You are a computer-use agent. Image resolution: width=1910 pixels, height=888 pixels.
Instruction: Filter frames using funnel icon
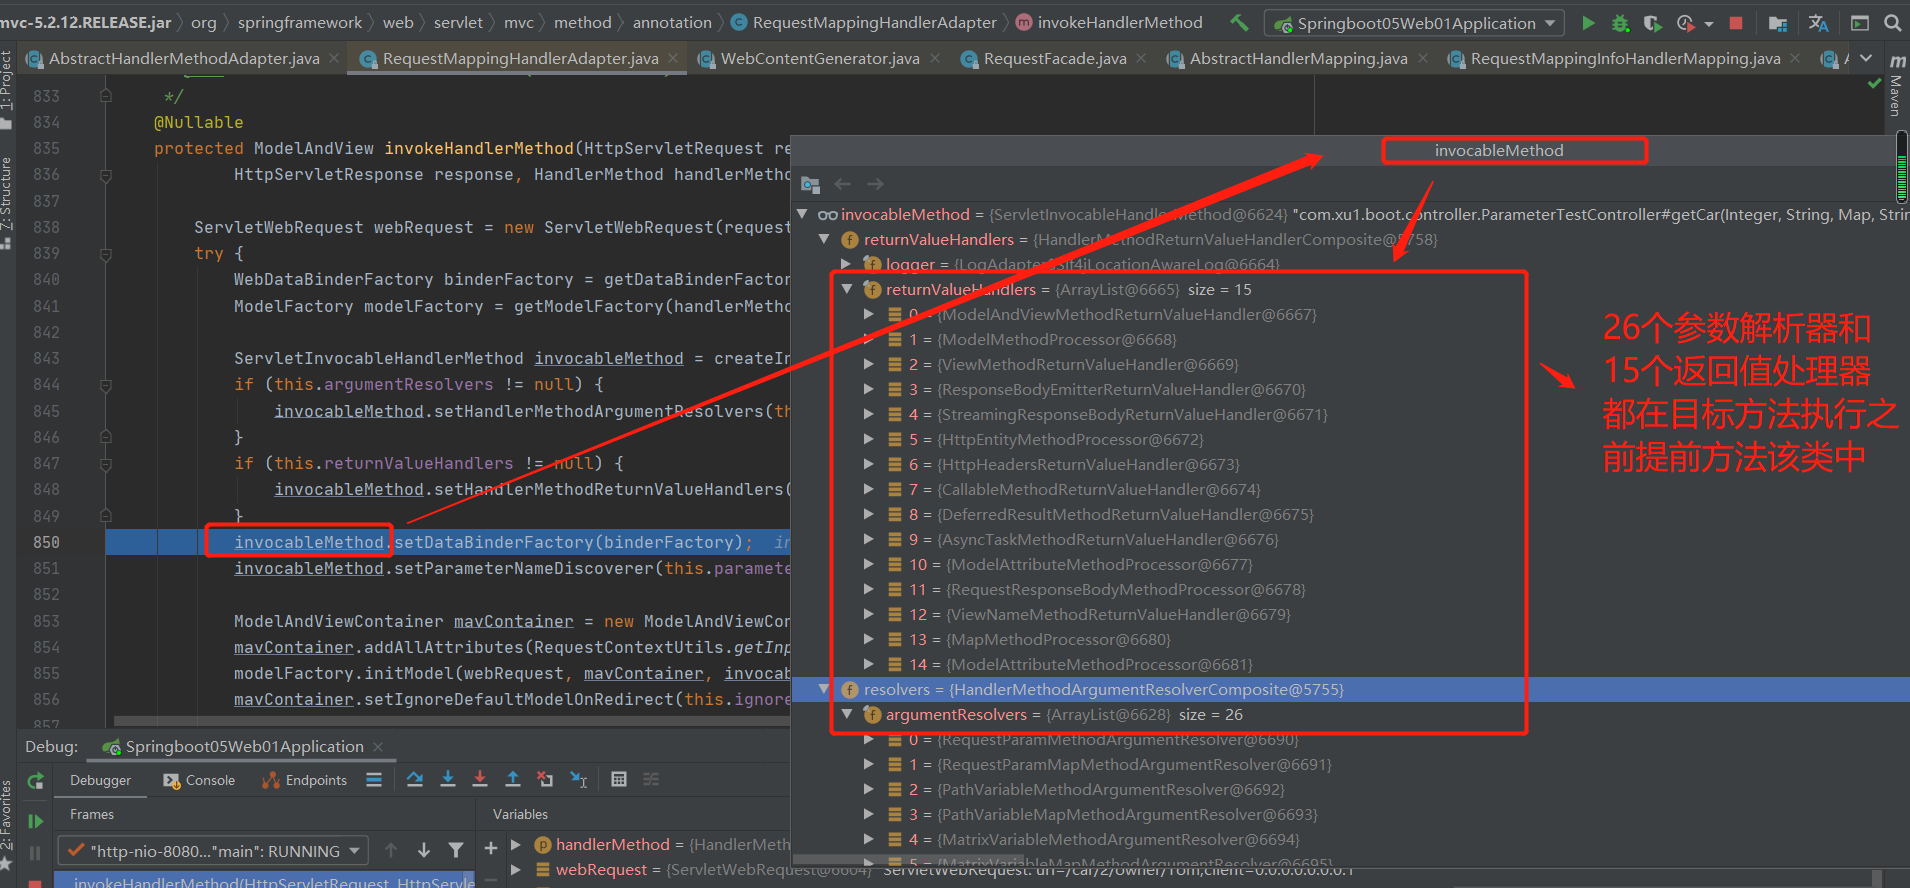[x=456, y=850]
